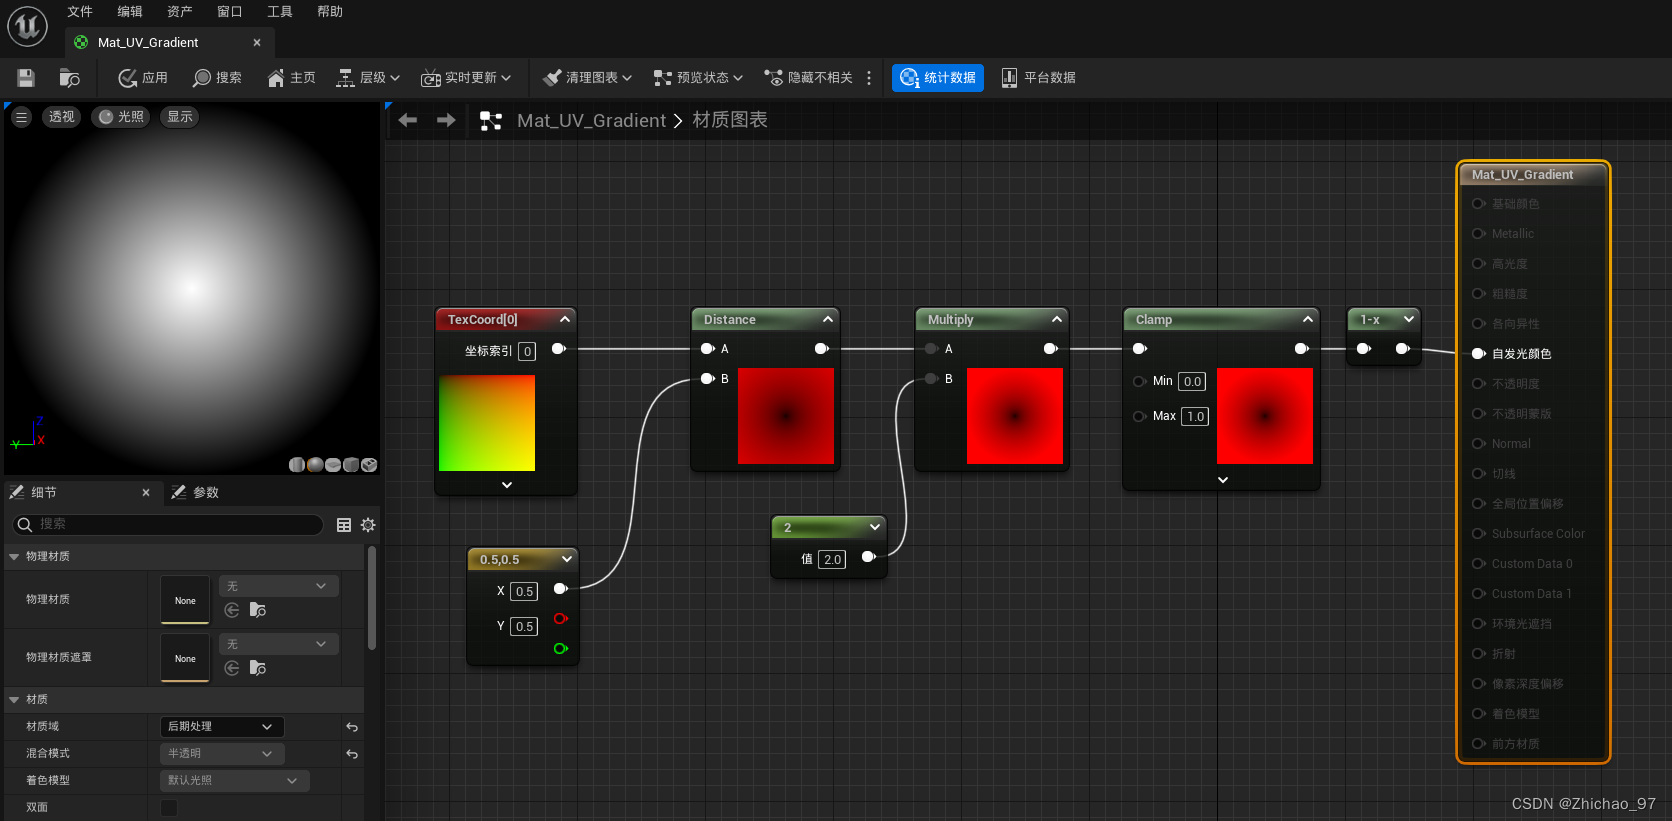
Task: Reset 材质域 to default arrow
Action: click(x=352, y=727)
